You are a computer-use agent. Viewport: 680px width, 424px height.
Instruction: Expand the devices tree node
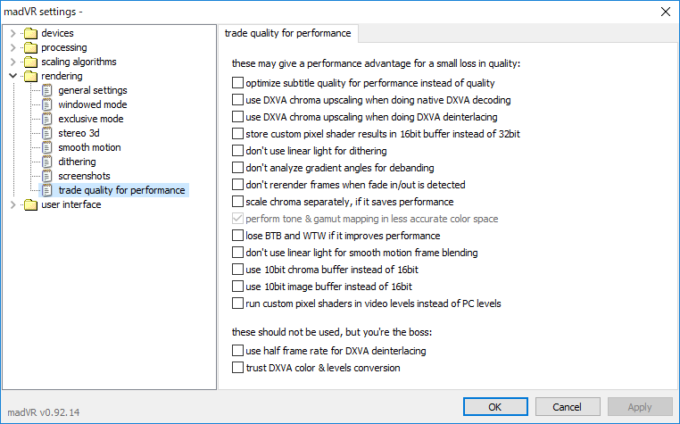(x=13, y=33)
